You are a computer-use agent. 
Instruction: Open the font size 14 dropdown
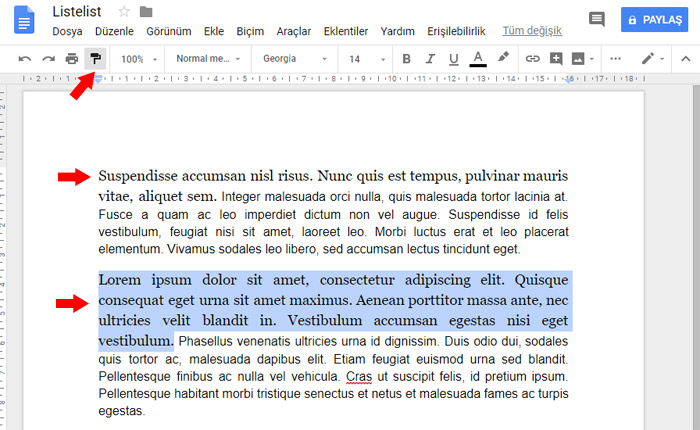tap(363, 59)
